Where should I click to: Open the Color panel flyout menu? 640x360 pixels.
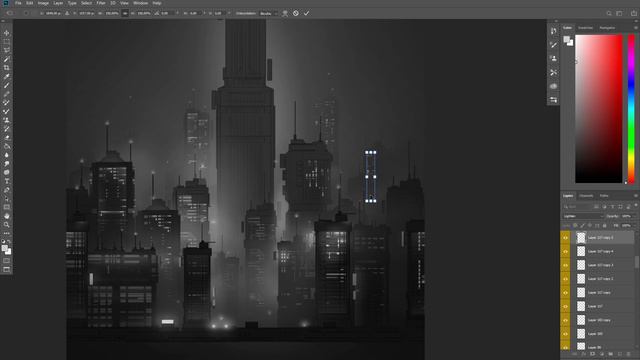636,28
